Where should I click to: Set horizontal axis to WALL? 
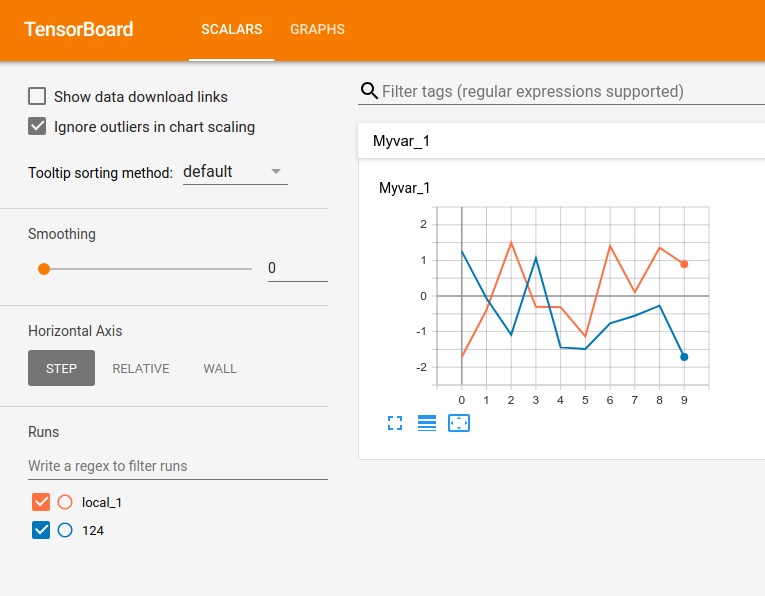pos(220,368)
